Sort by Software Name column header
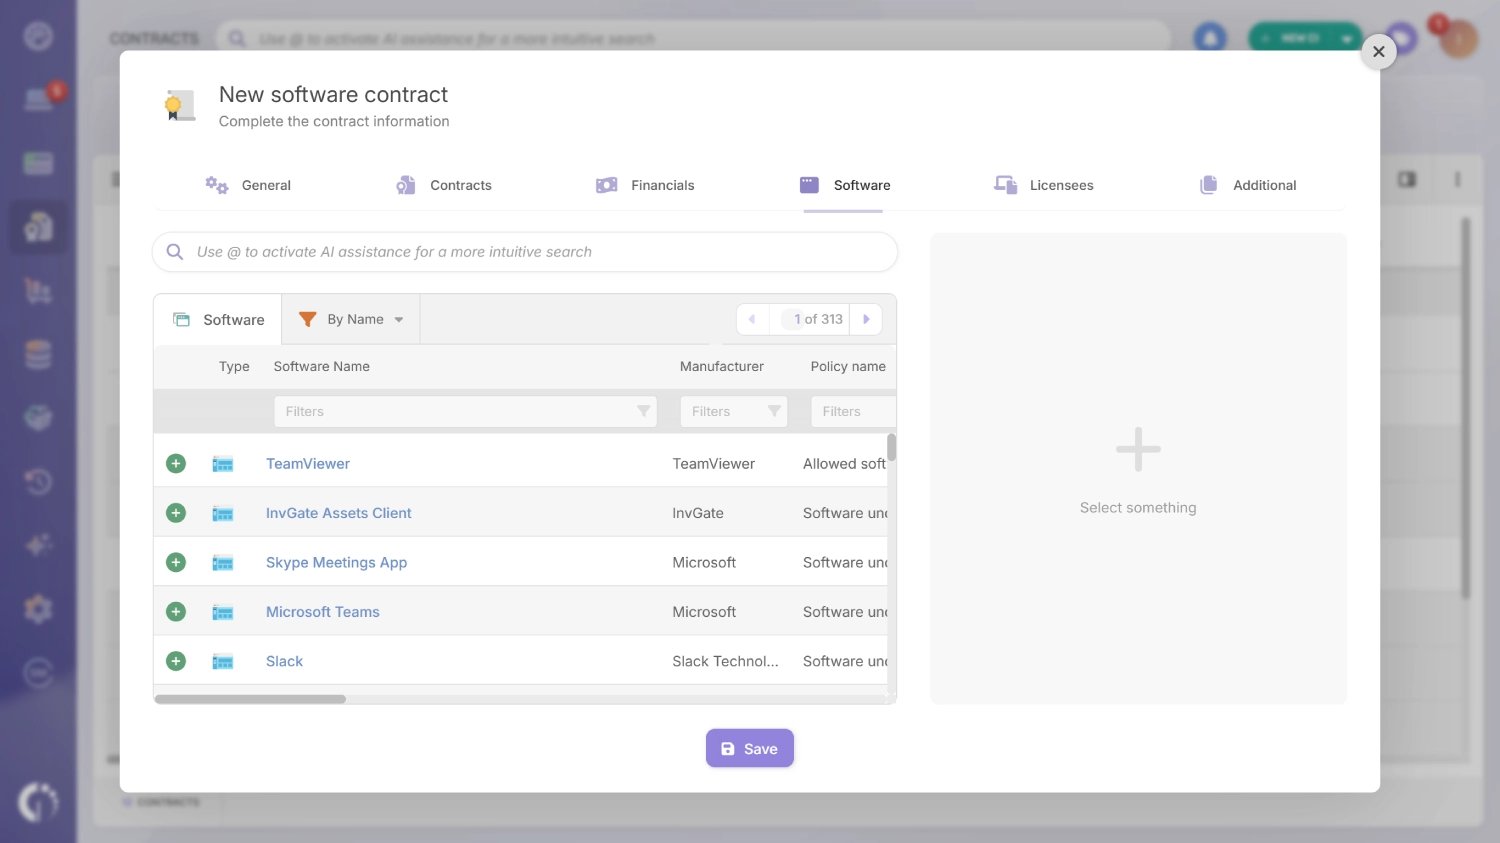1500x843 pixels. [x=322, y=366]
